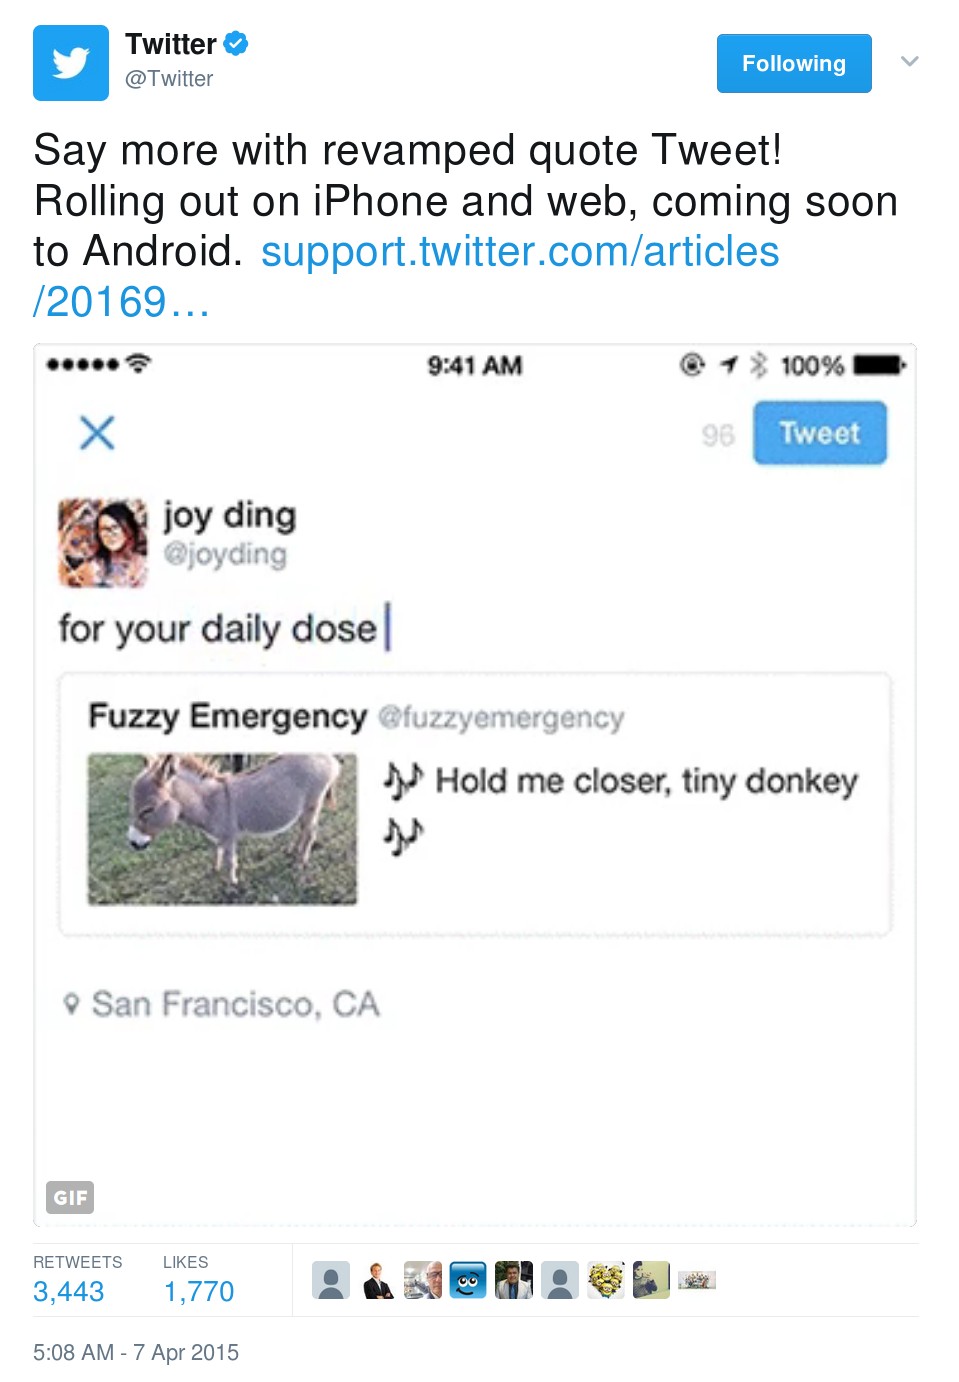This screenshot has width=959, height=1382.
Task: Click the blue verified badge
Action: tap(236, 44)
